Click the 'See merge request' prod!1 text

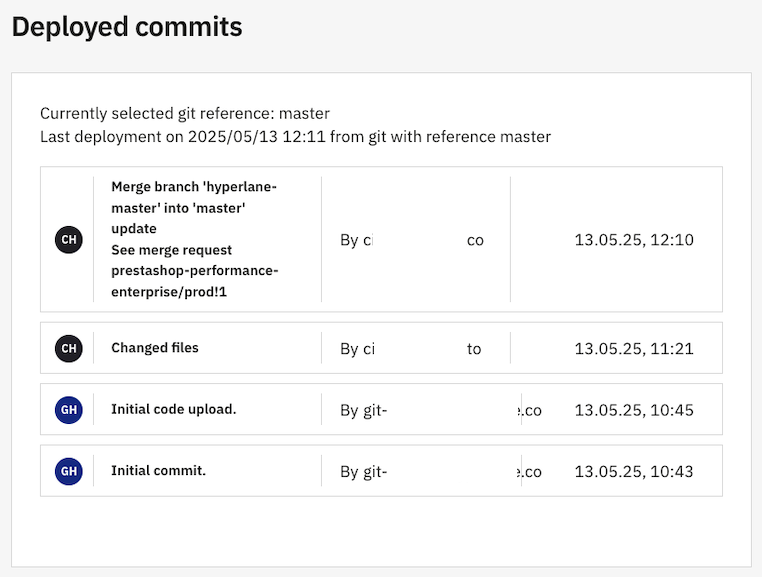(194, 271)
